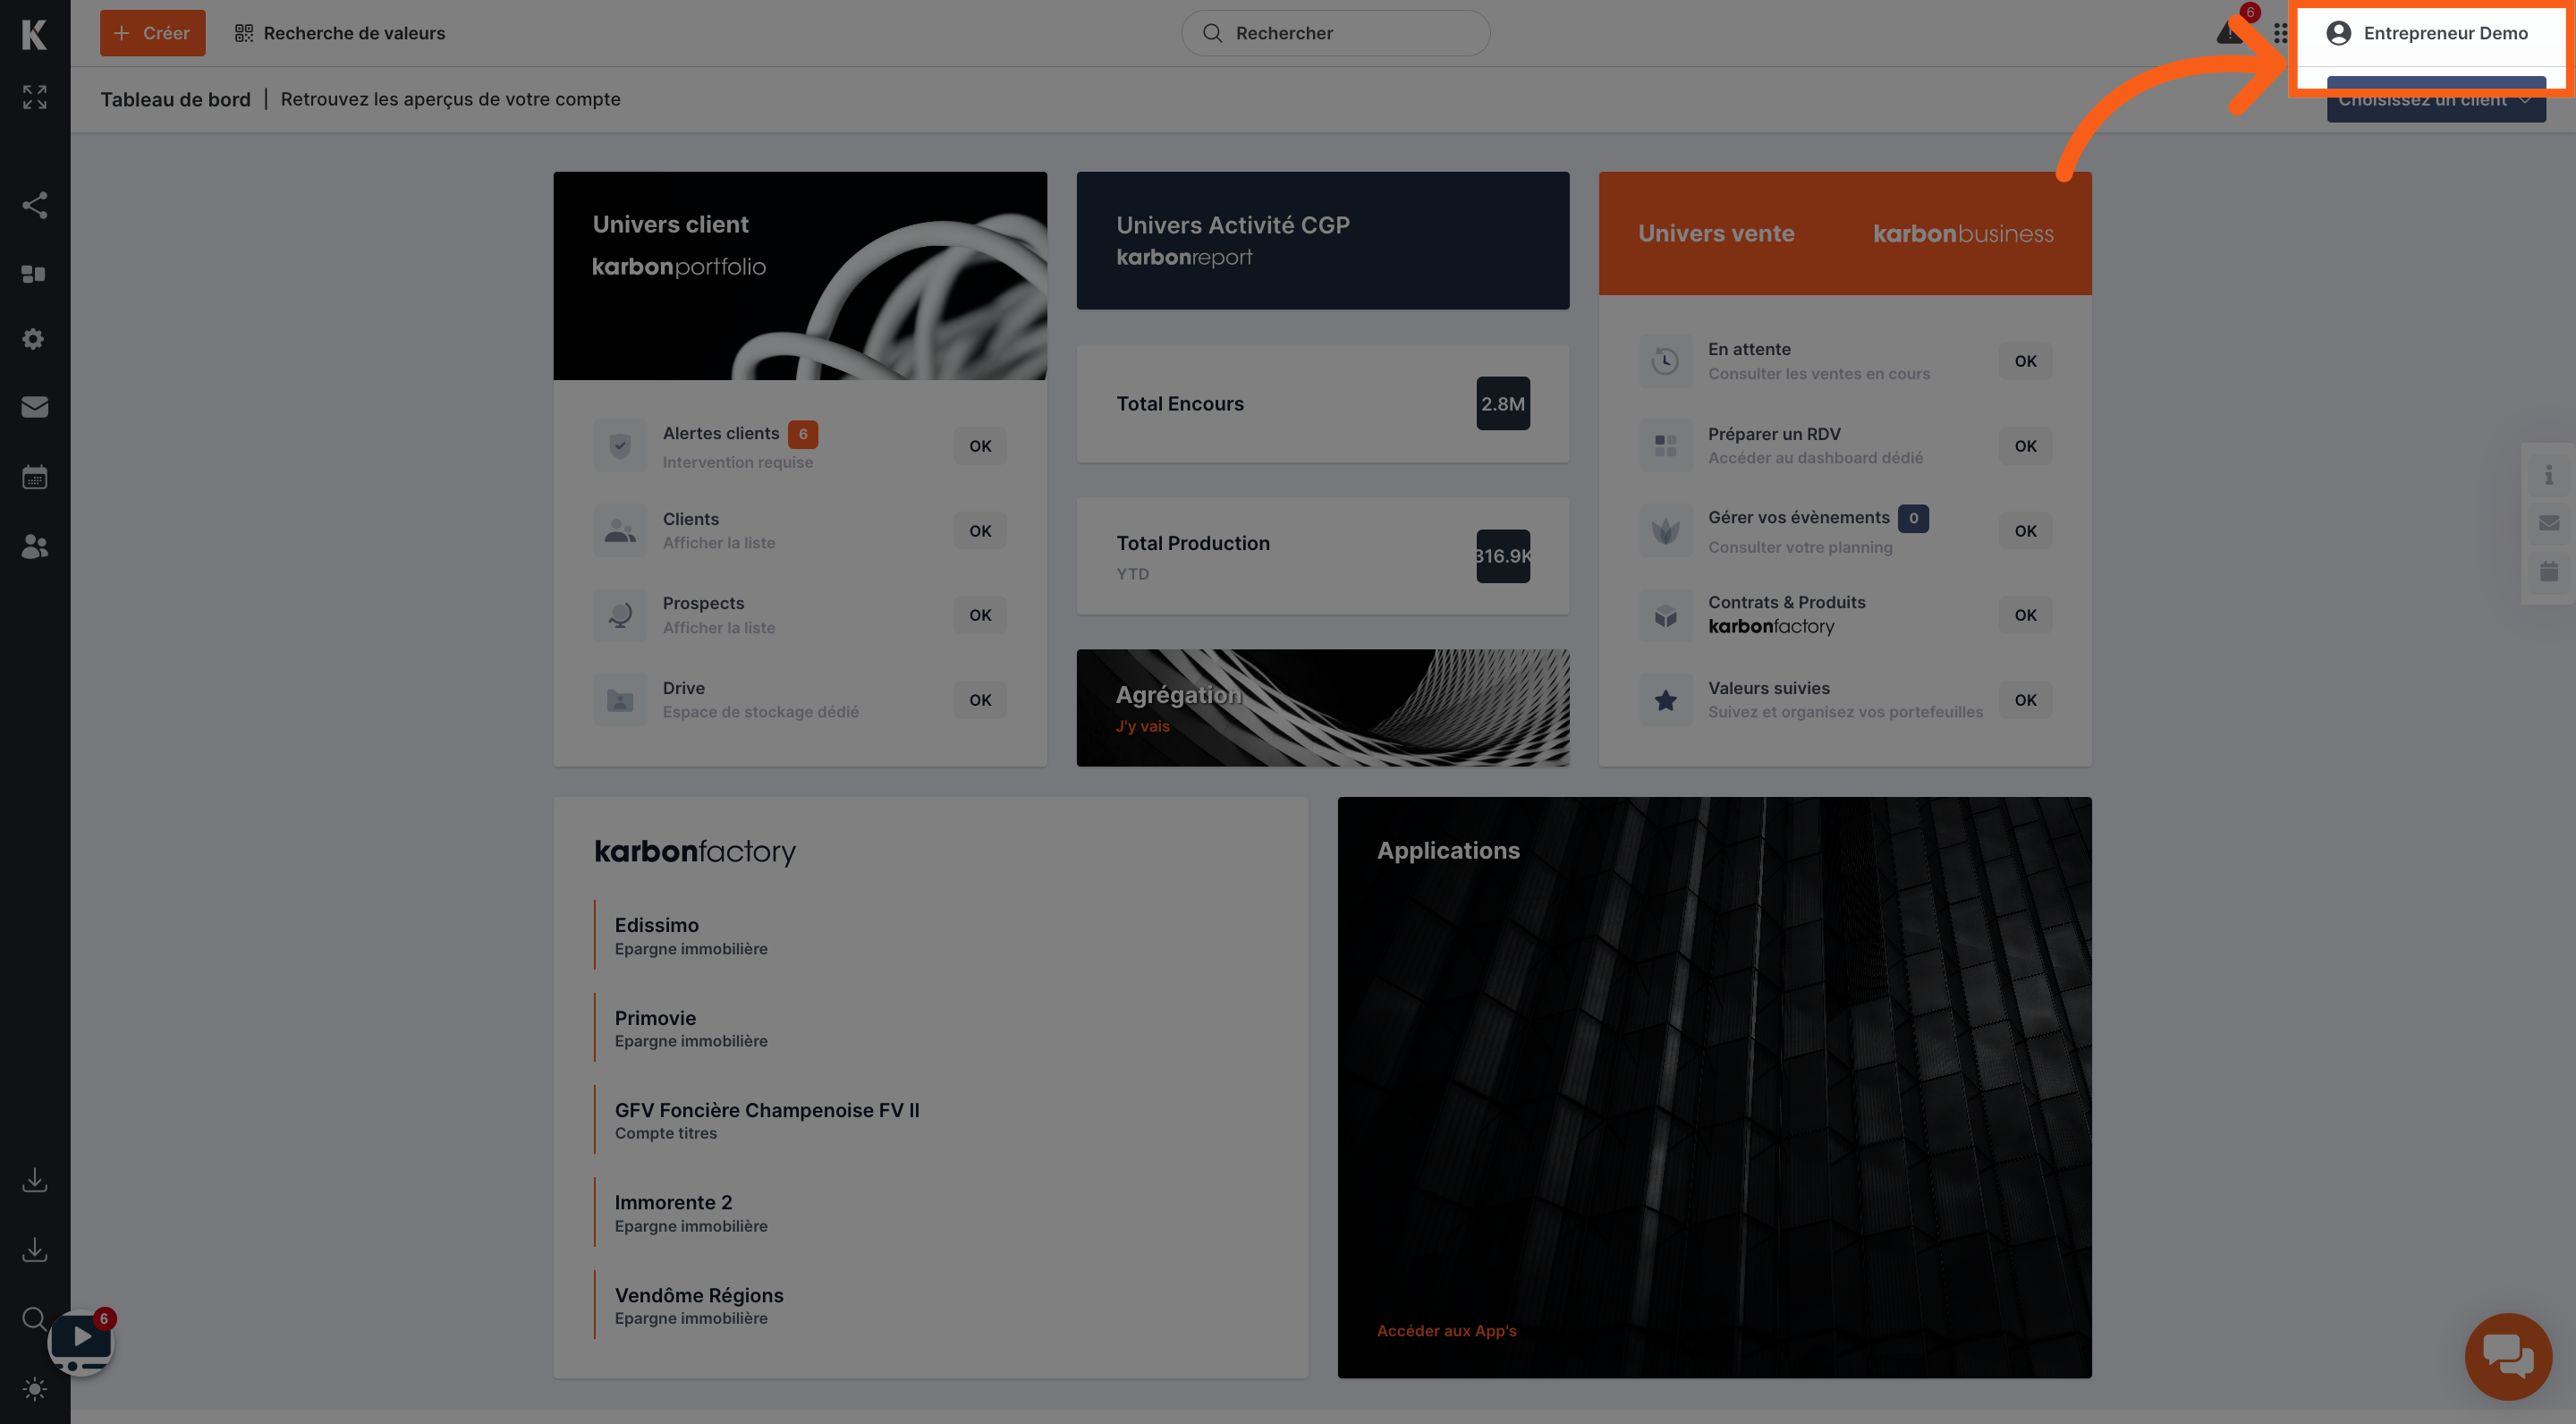Click the Gérer vos évènements lotus icon

[1665, 530]
